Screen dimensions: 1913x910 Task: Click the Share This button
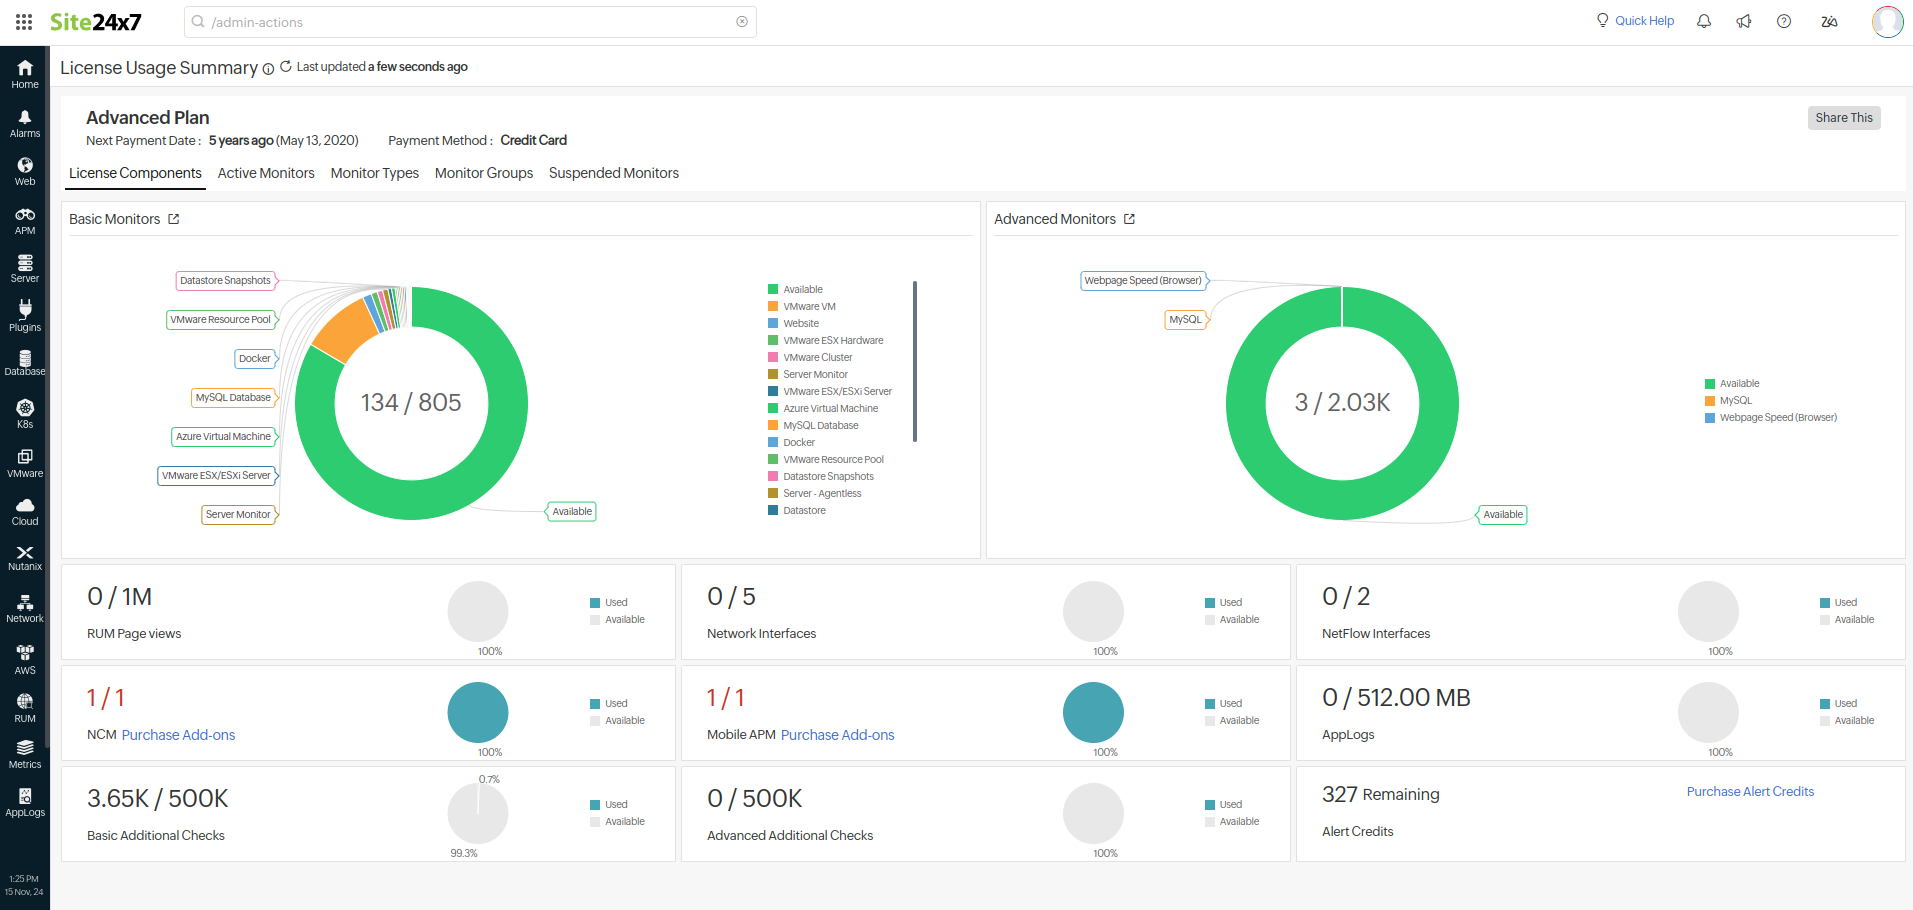pyautogui.click(x=1843, y=118)
